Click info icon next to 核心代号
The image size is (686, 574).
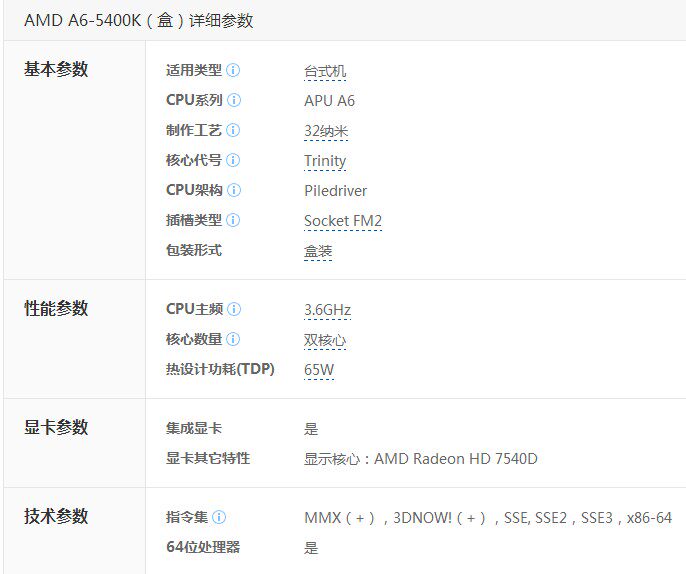233,160
